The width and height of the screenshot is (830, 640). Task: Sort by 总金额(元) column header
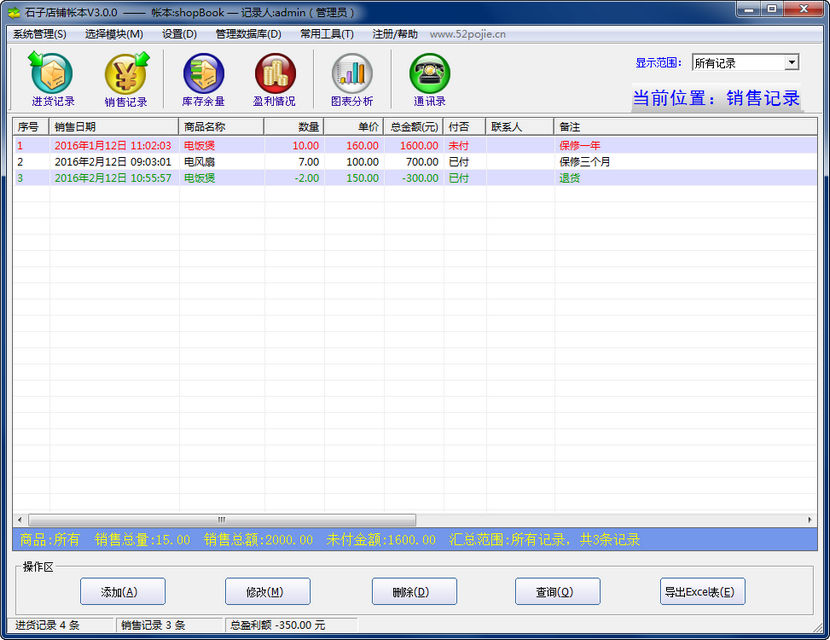point(413,127)
